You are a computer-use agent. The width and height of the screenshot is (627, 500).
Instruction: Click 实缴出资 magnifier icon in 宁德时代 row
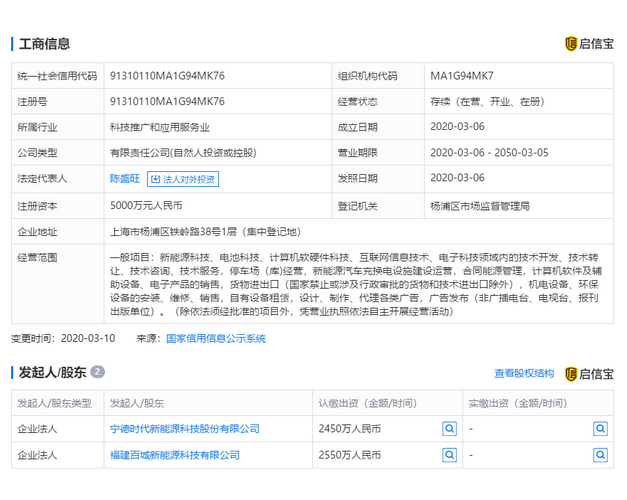600,428
